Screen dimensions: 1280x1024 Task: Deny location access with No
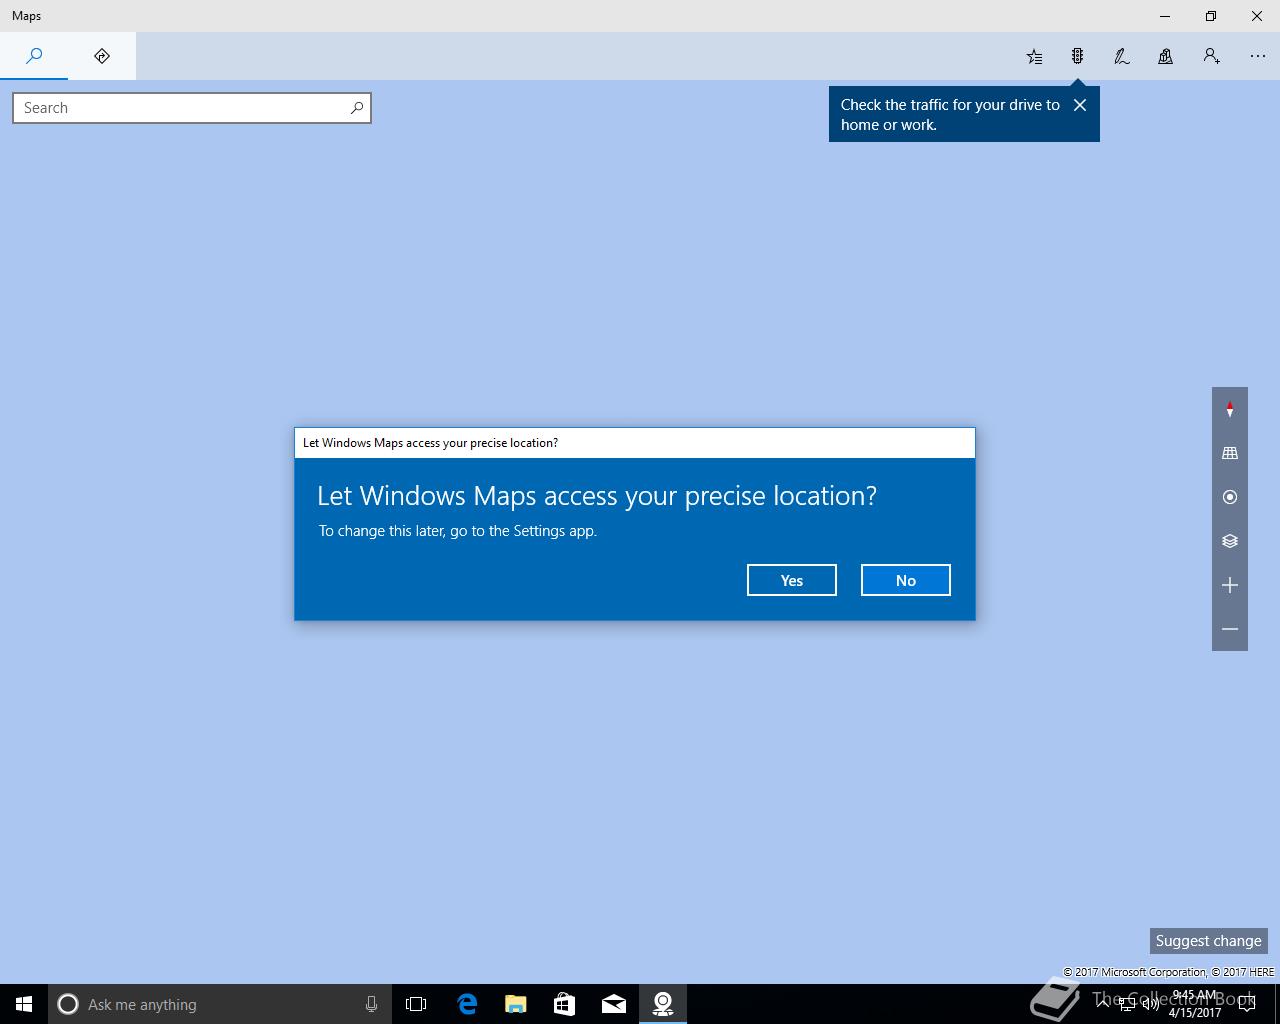[906, 580]
